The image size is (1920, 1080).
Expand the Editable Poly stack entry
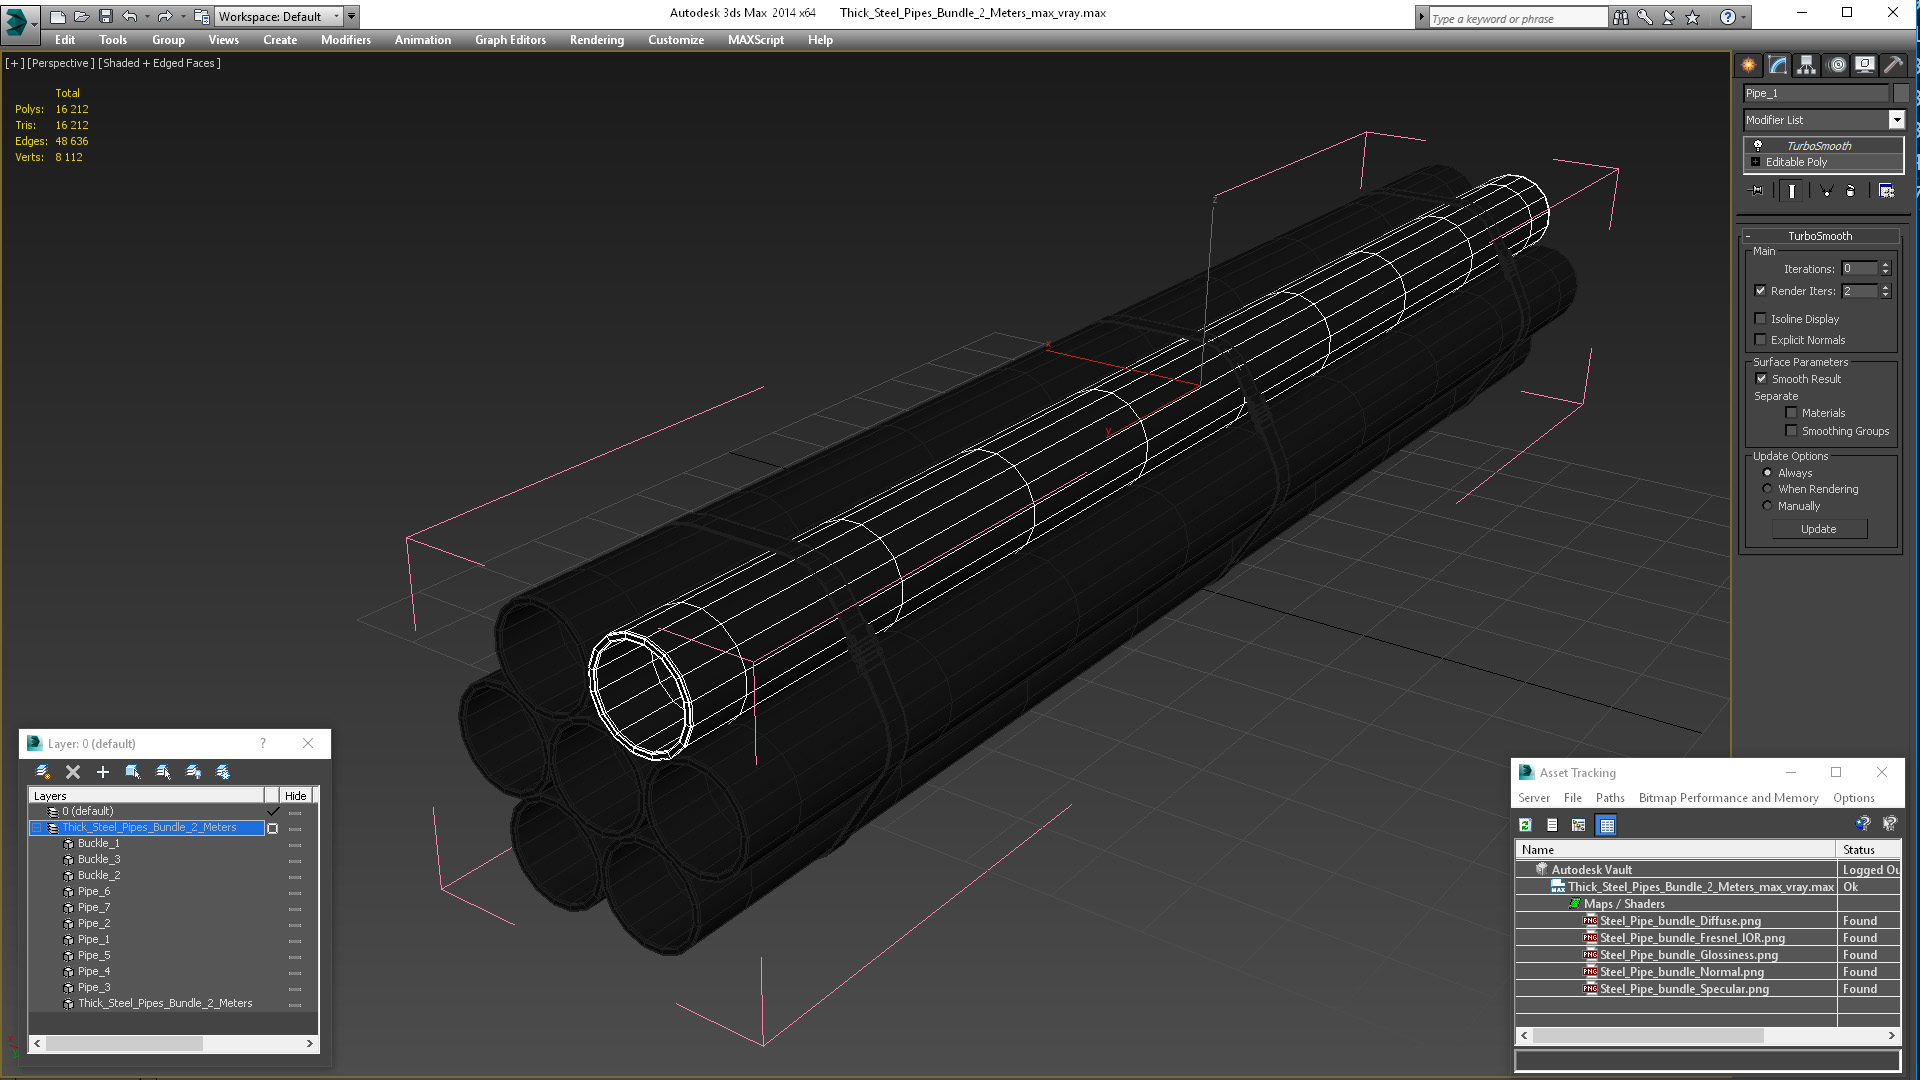tap(1755, 162)
